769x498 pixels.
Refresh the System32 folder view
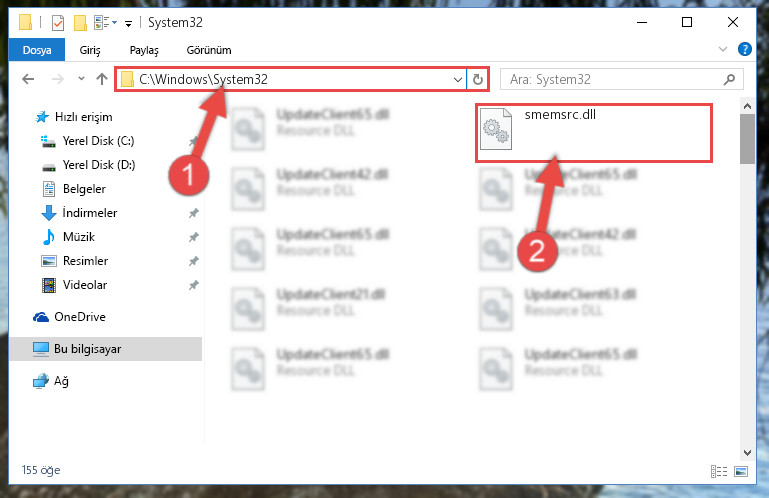[477, 79]
